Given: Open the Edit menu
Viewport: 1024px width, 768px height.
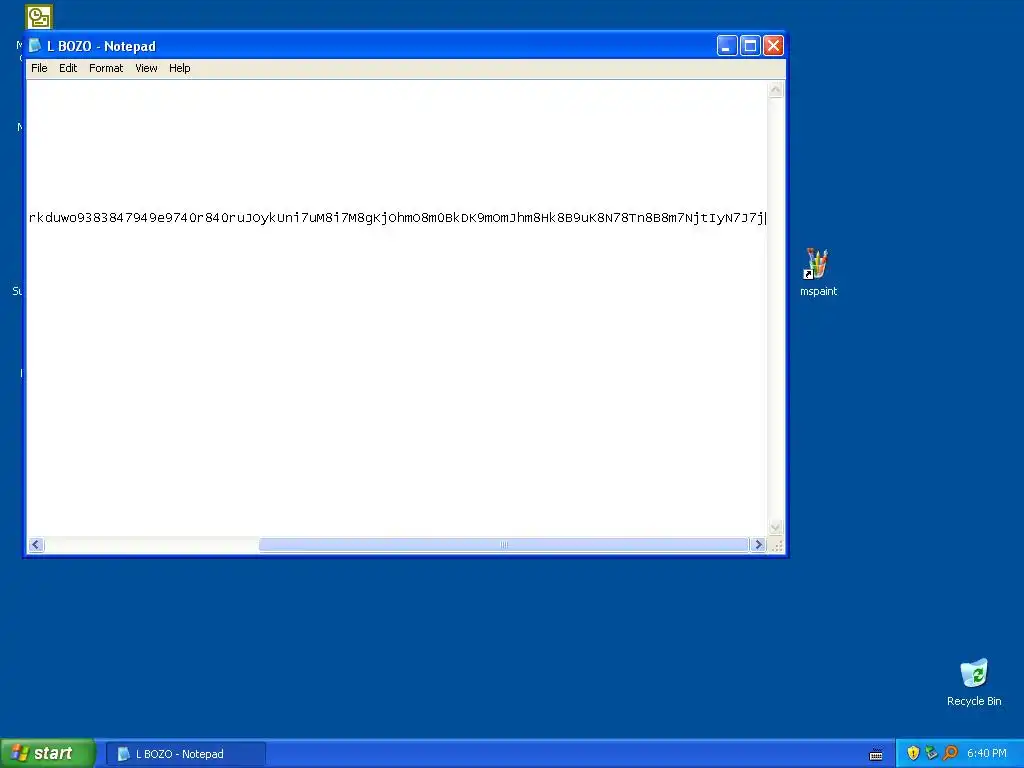Looking at the screenshot, I should point(68,68).
